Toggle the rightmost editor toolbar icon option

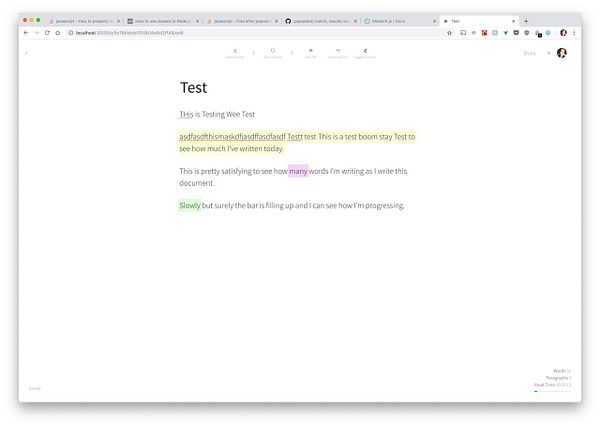pyautogui.click(x=365, y=53)
